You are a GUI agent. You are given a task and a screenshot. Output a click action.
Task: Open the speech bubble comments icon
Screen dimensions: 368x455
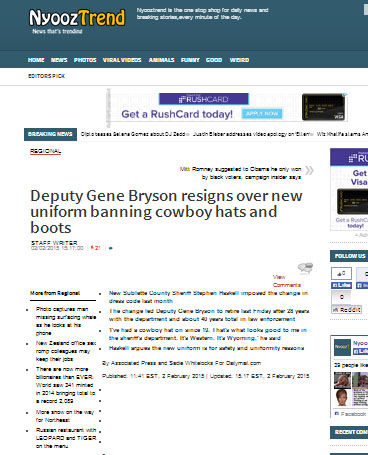[306, 268]
